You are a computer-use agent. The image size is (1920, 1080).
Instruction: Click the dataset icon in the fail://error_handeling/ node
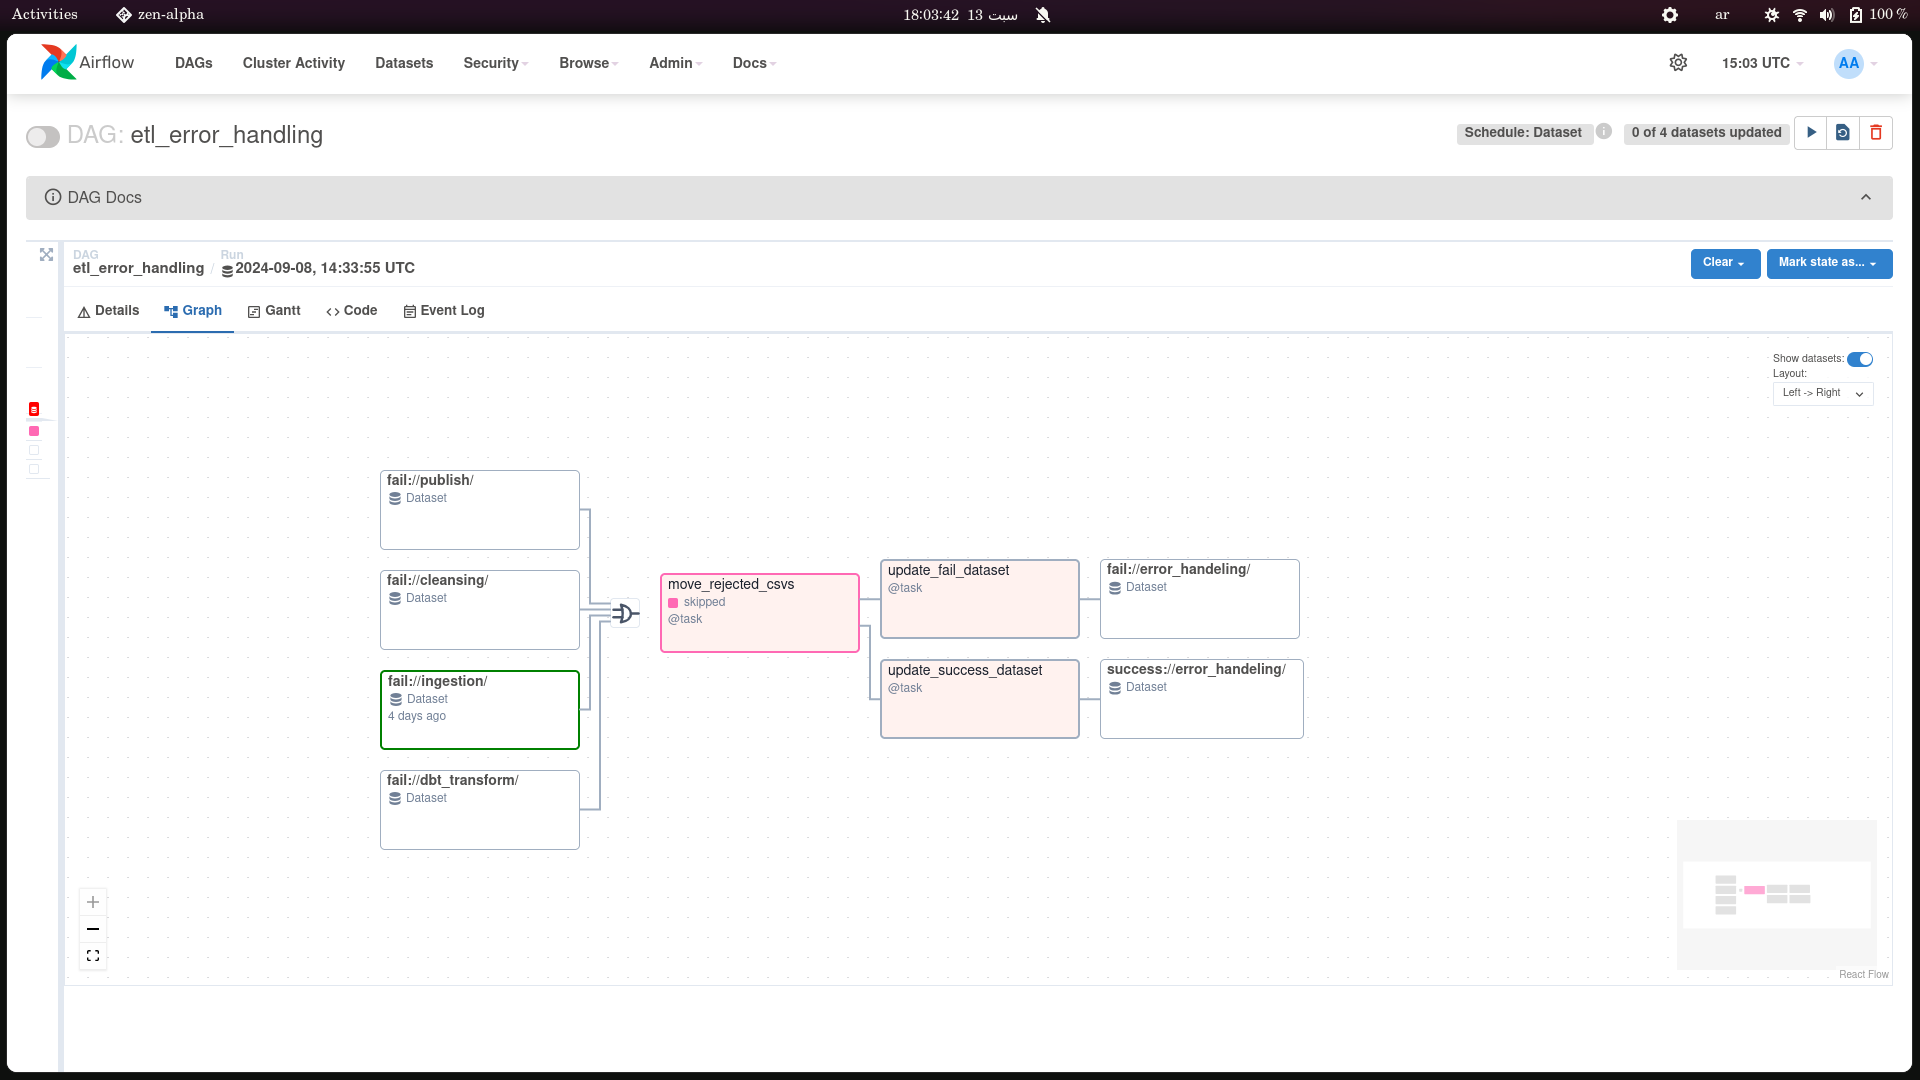pyautogui.click(x=1115, y=587)
